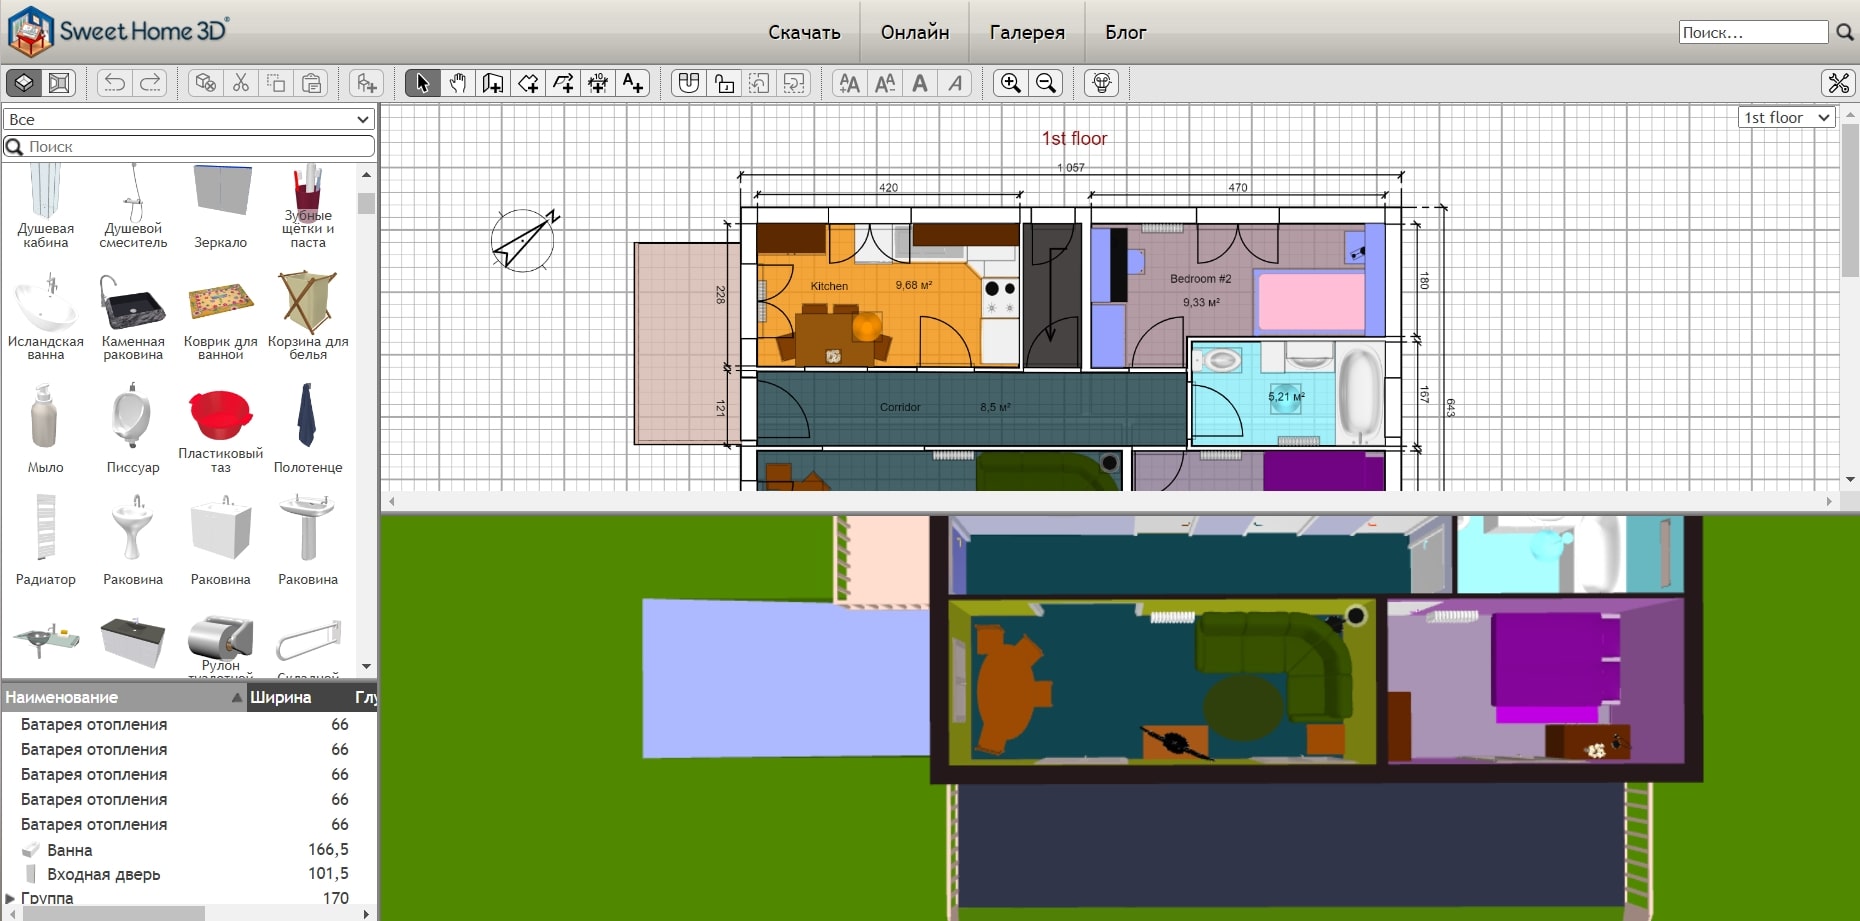Click the Sweet Home 3D logo

118,31
